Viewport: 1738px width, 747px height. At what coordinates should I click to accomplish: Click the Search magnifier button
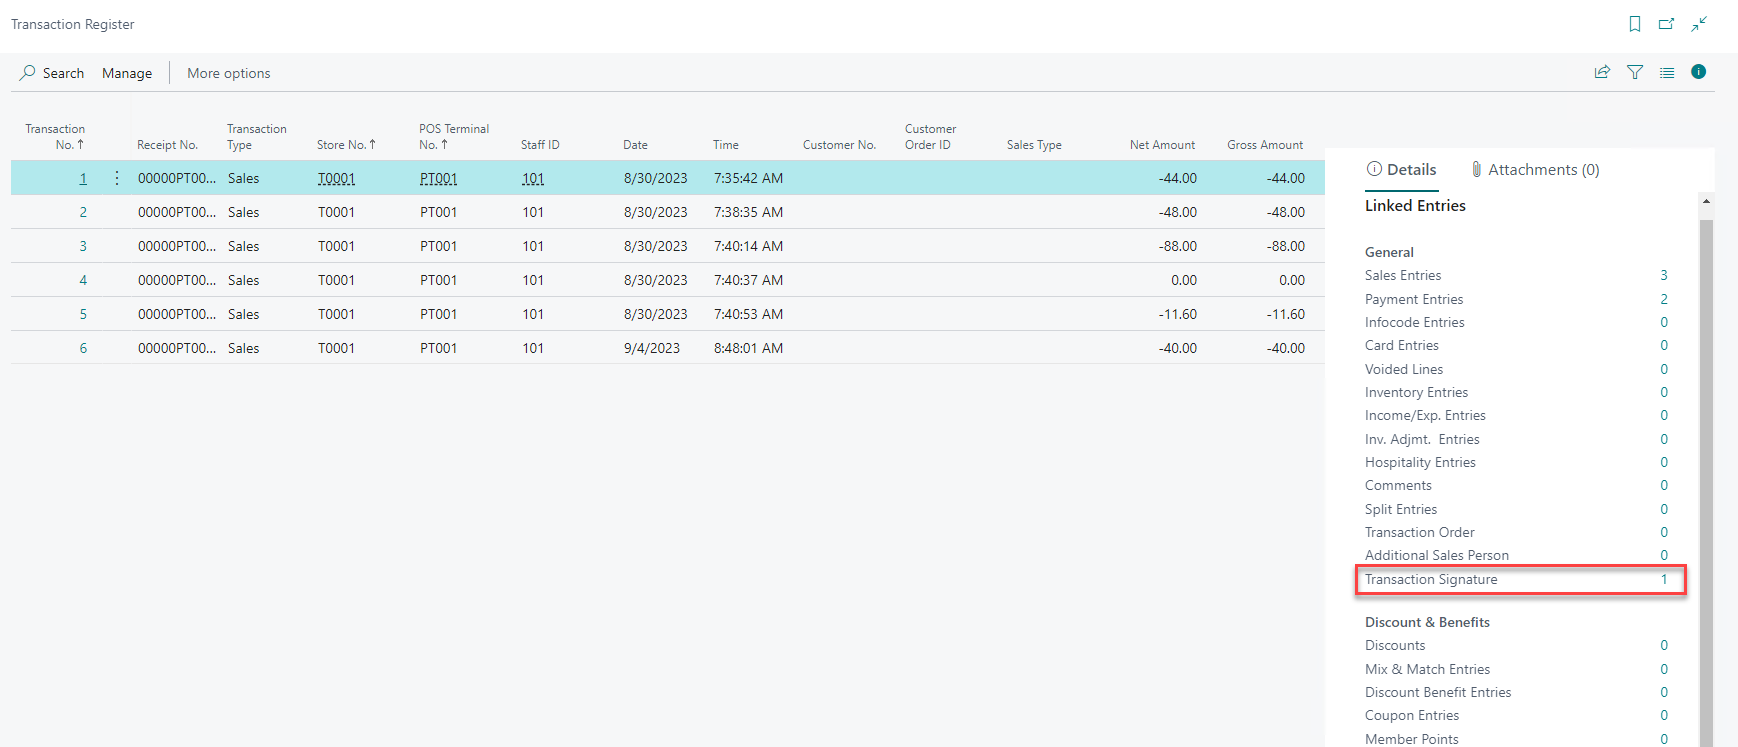click(x=52, y=73)
